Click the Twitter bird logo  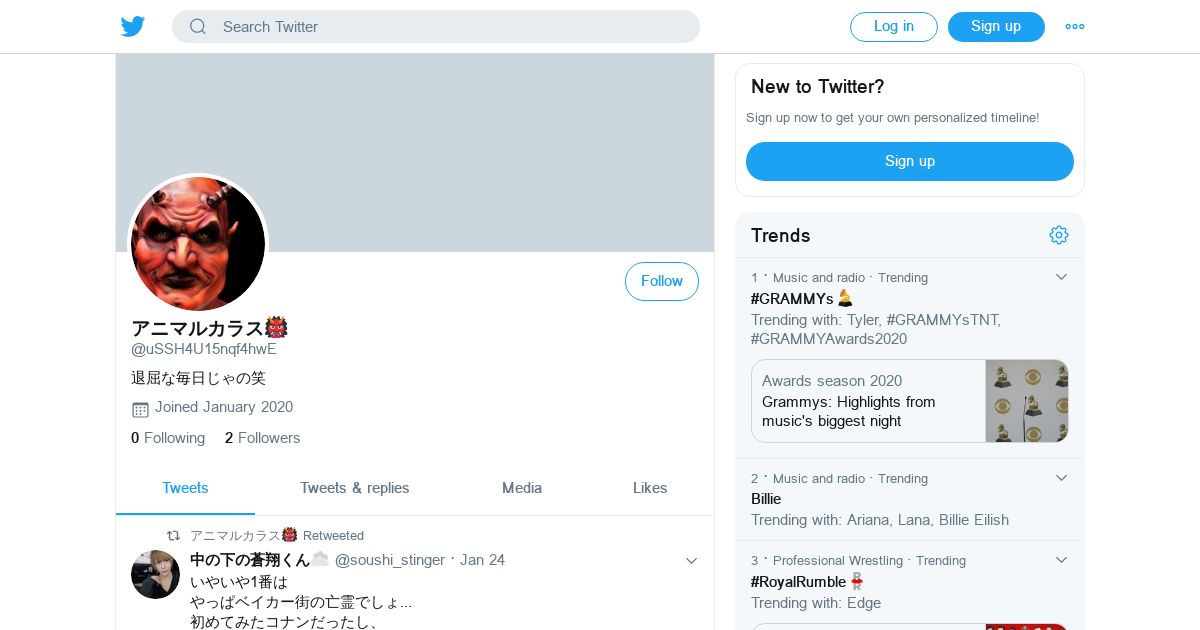133,27
